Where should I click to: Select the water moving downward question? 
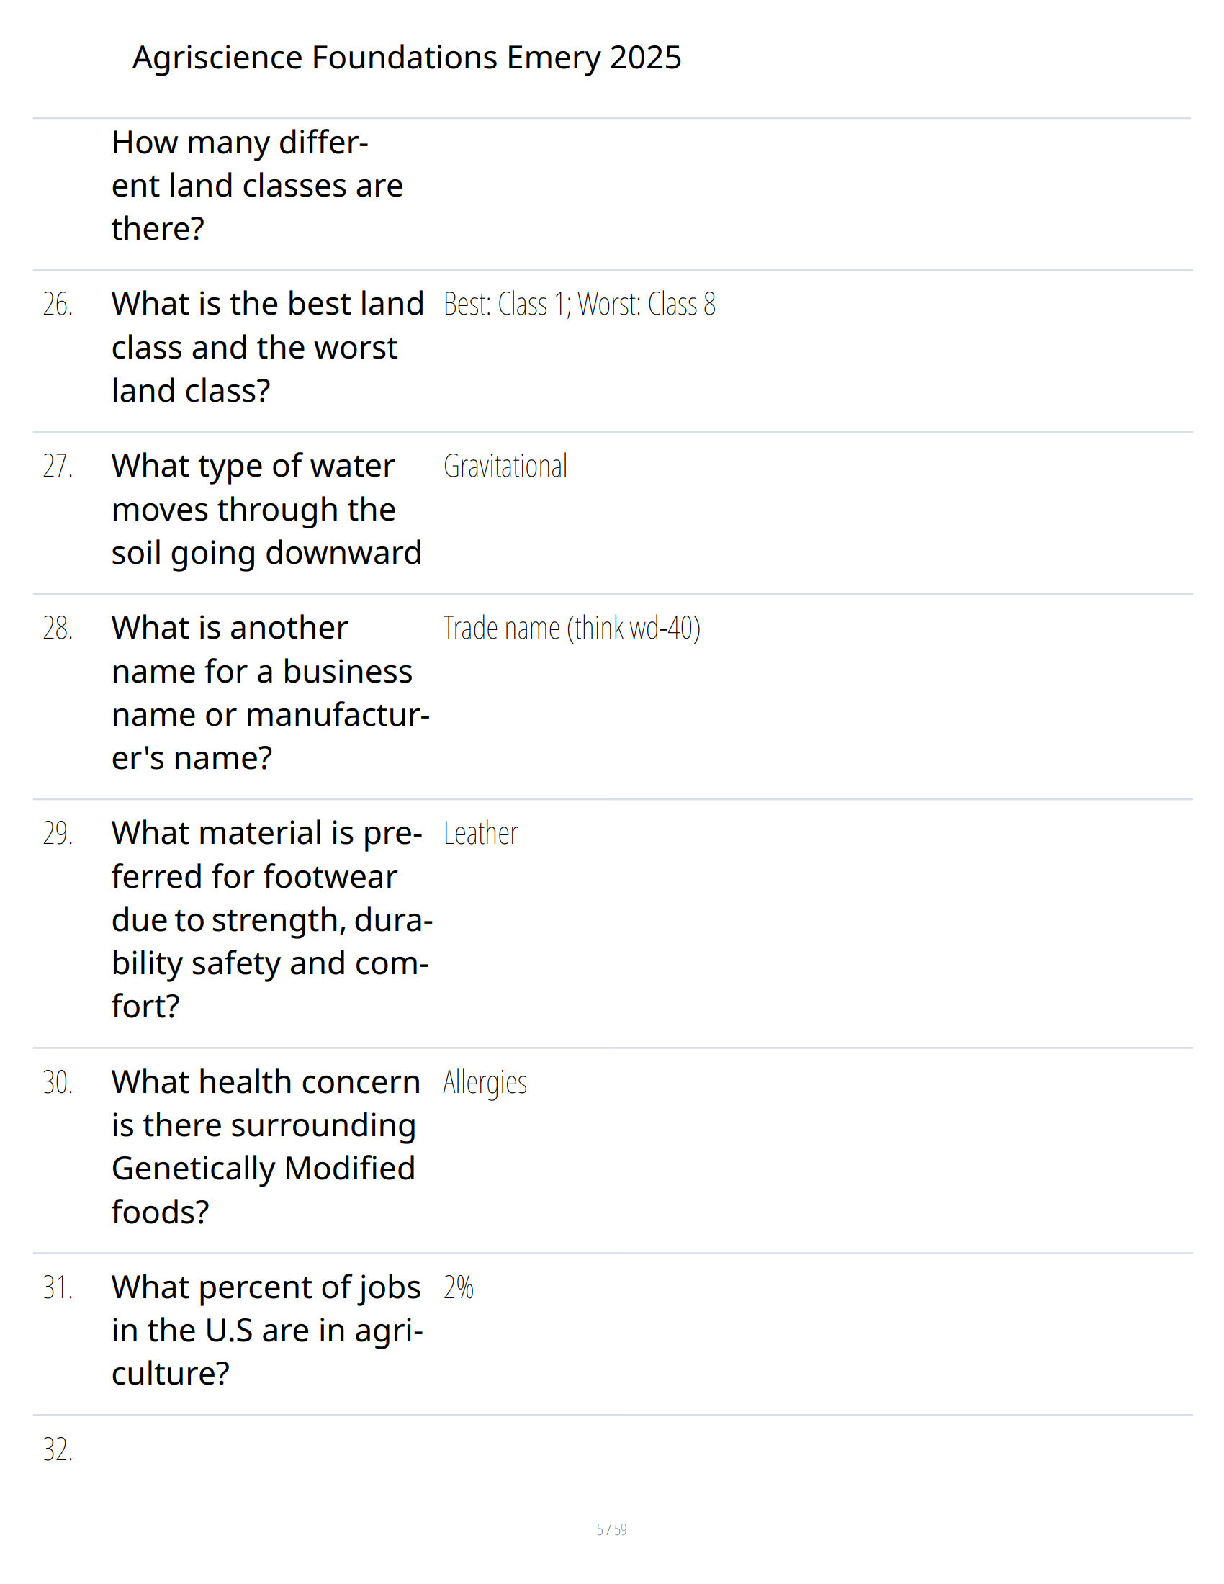[x=266, y=509]
